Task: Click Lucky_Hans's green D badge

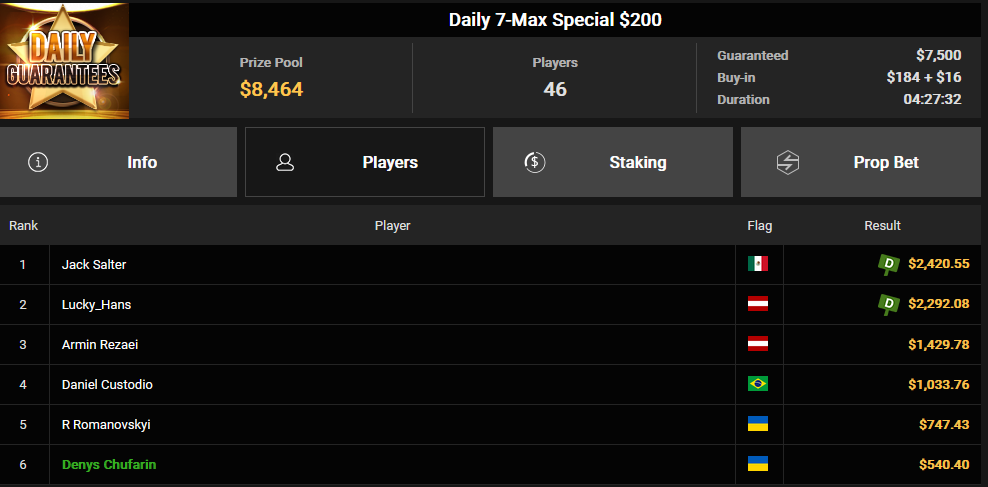Action: (889, 304)
